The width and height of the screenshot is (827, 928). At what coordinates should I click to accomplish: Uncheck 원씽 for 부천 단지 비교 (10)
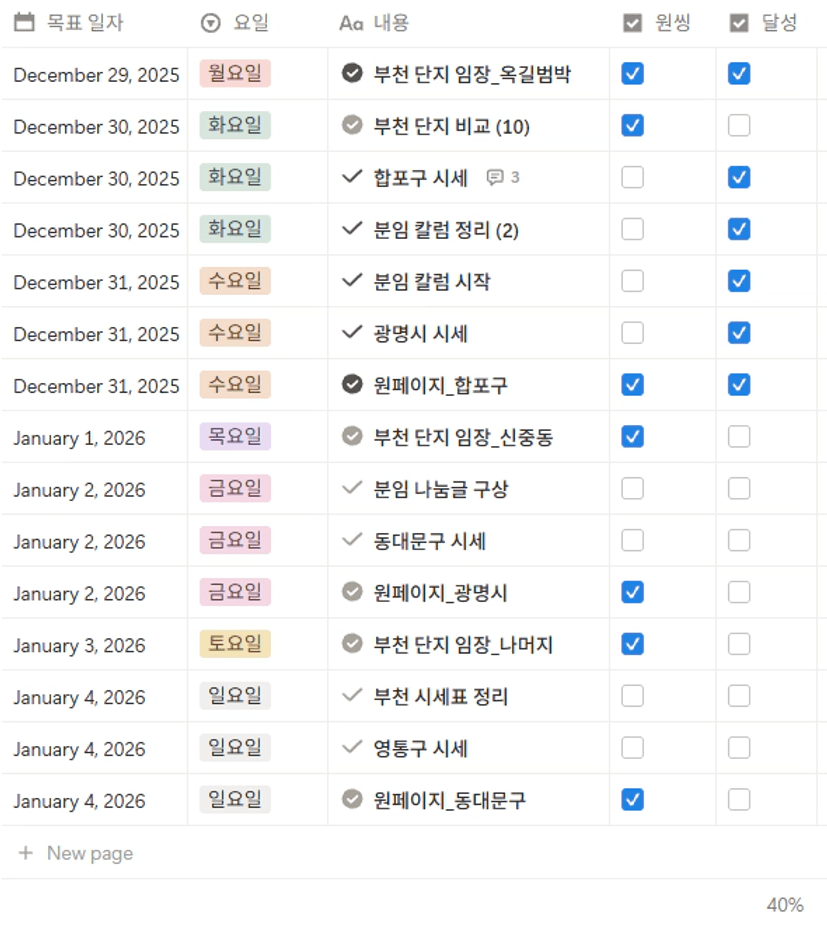(632, 125)
